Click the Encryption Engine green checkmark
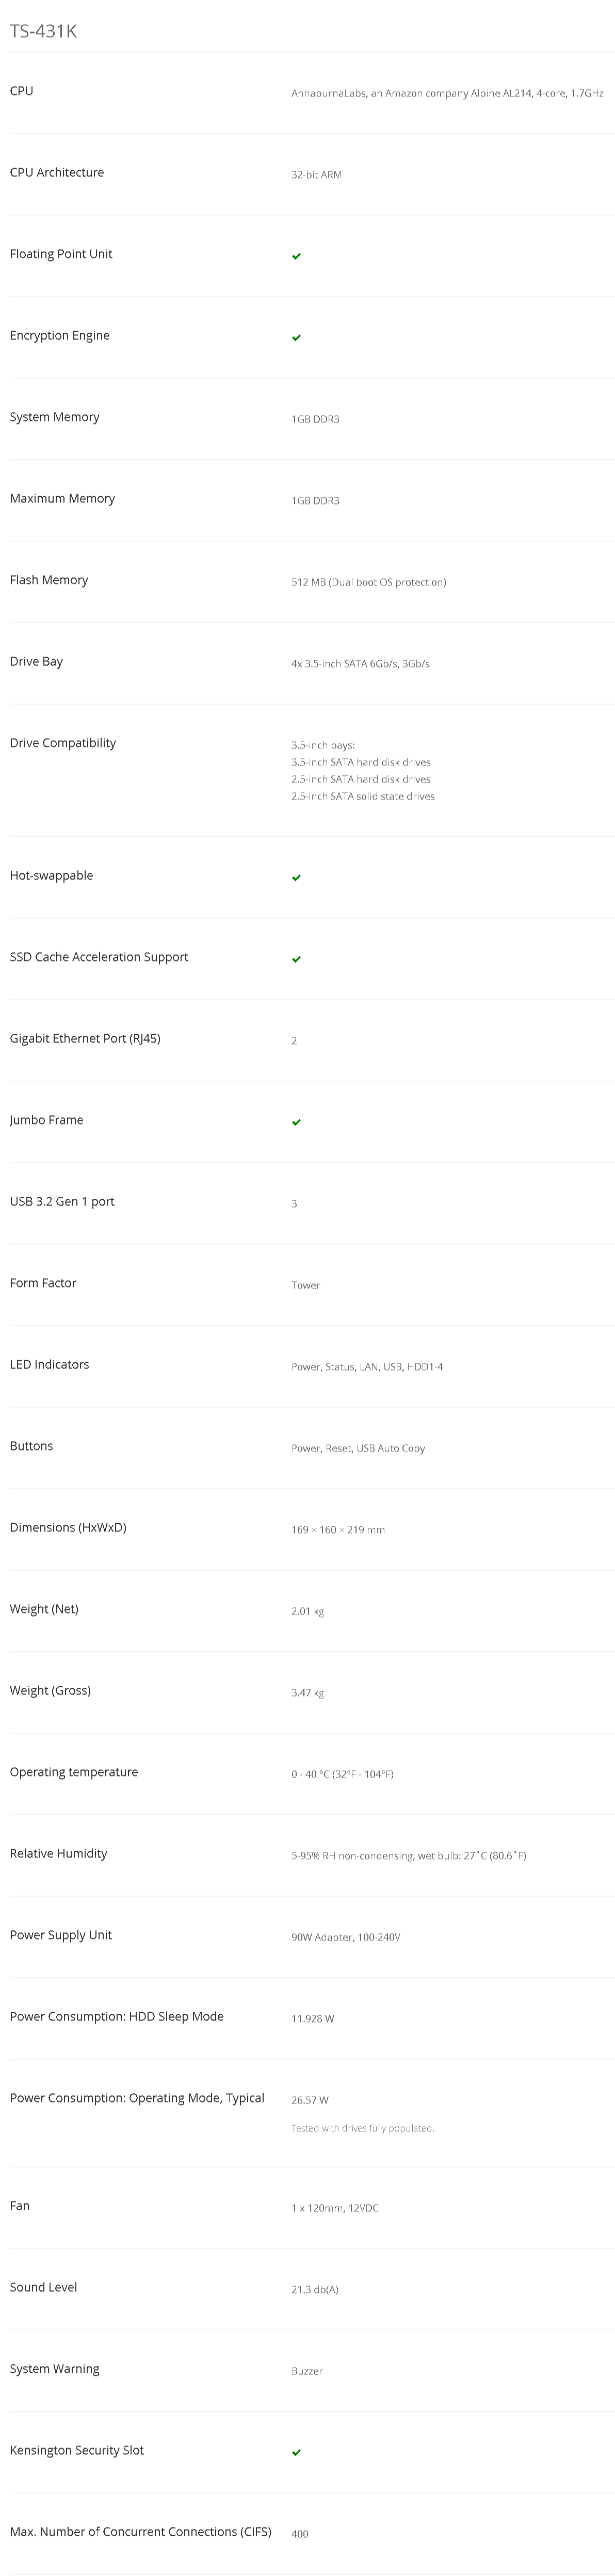Viewport: 615px width, 2576px height. point(296,338)
